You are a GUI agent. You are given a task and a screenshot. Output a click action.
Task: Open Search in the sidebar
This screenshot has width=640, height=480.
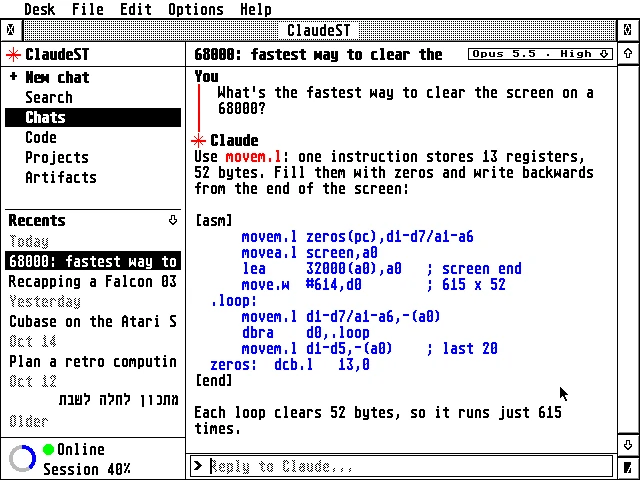pos(49,97)
